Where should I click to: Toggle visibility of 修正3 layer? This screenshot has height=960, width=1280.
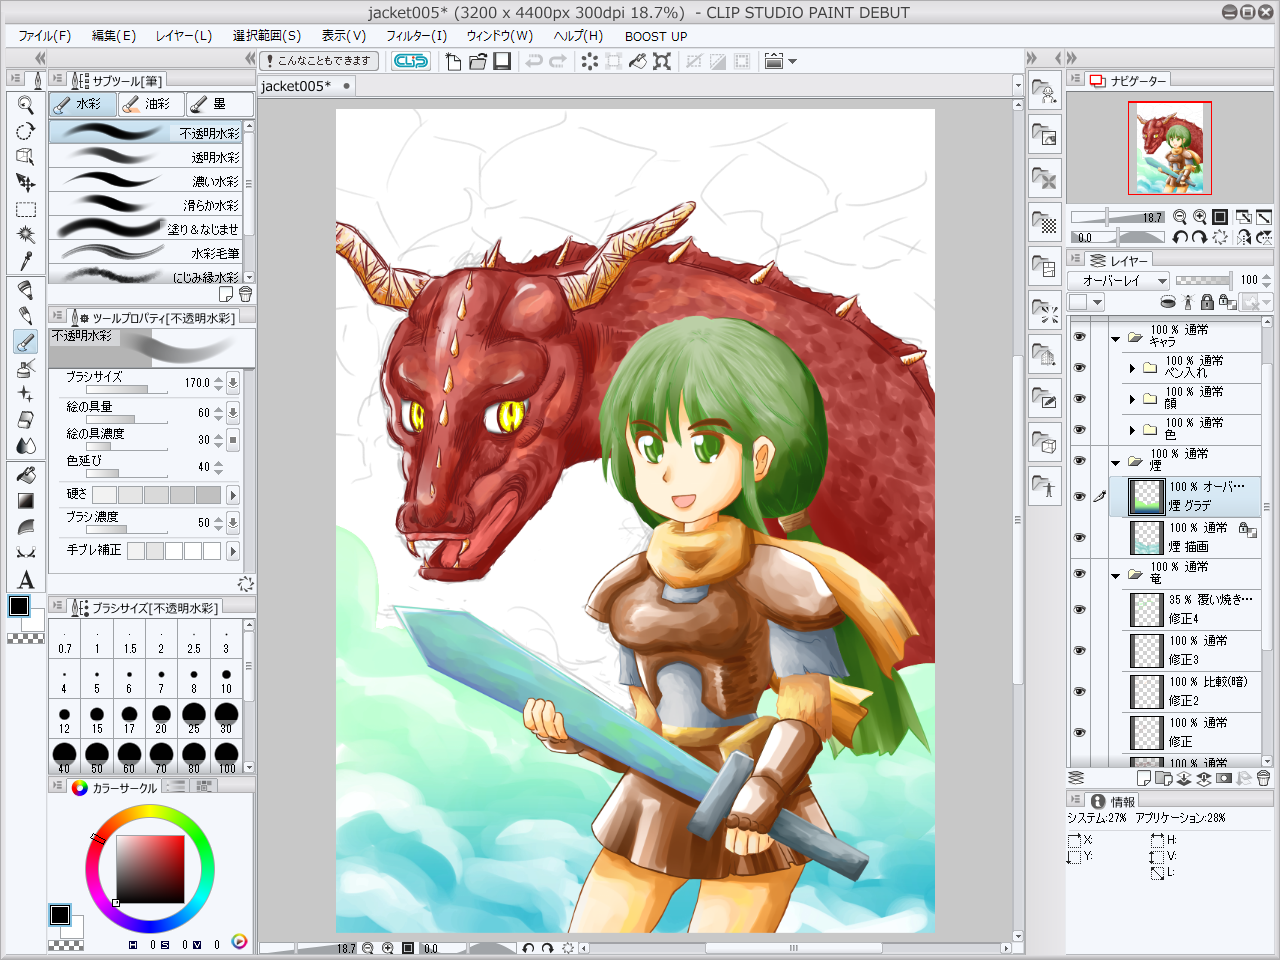point(1079,651)
